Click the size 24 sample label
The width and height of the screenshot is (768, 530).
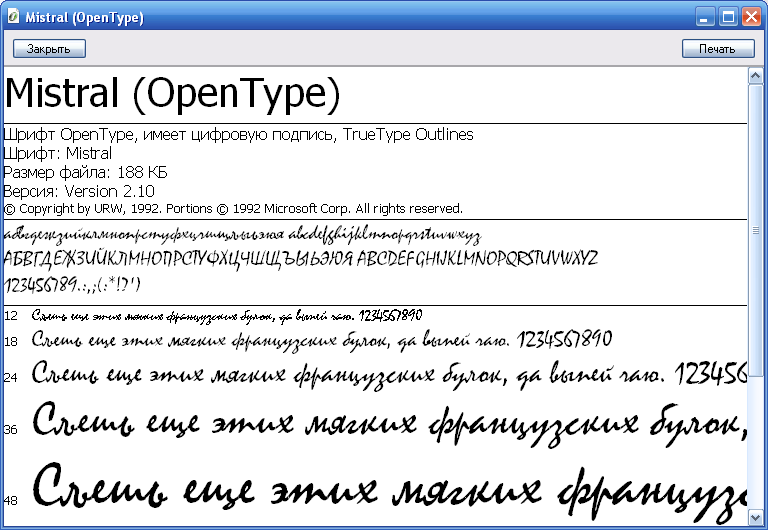point(11,377)
